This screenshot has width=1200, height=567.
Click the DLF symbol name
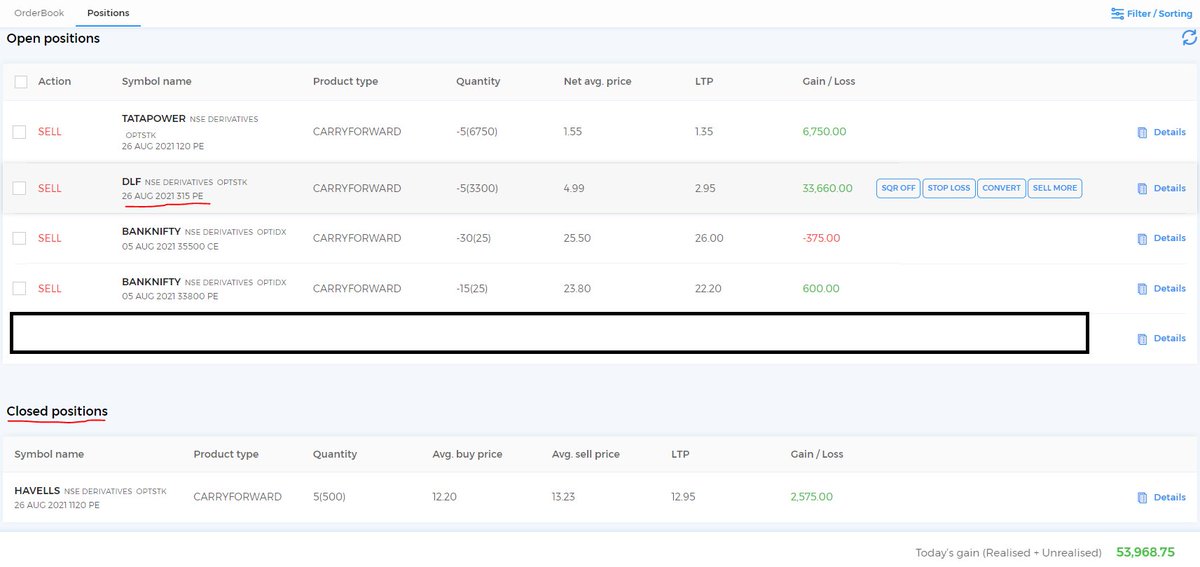(131, 181)
